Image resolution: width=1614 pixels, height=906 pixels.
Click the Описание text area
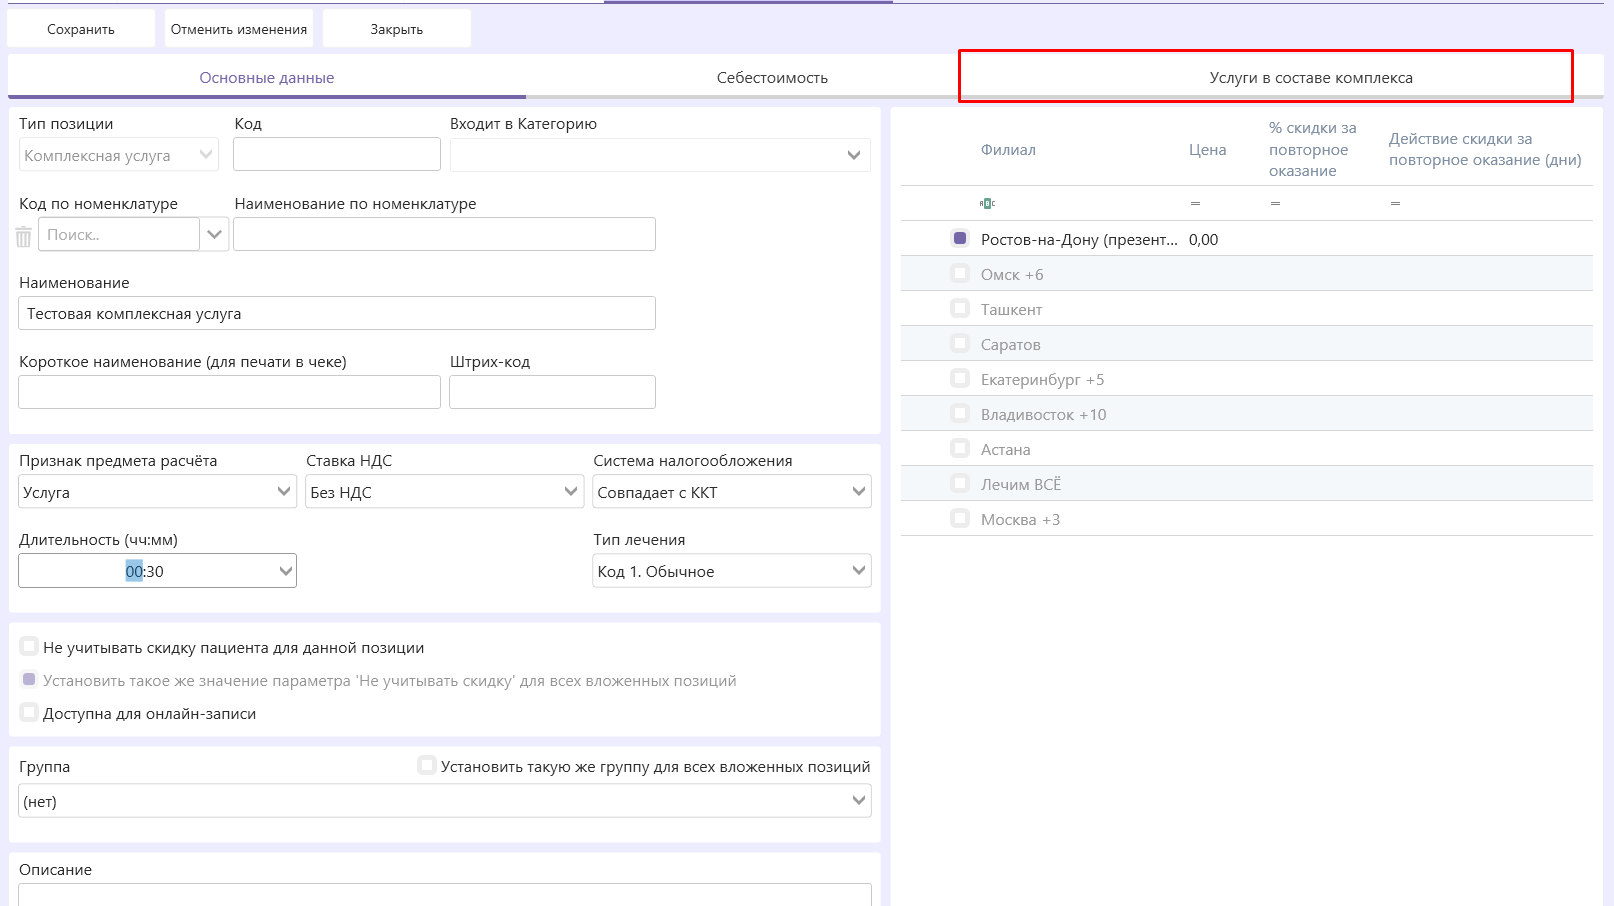445,894
